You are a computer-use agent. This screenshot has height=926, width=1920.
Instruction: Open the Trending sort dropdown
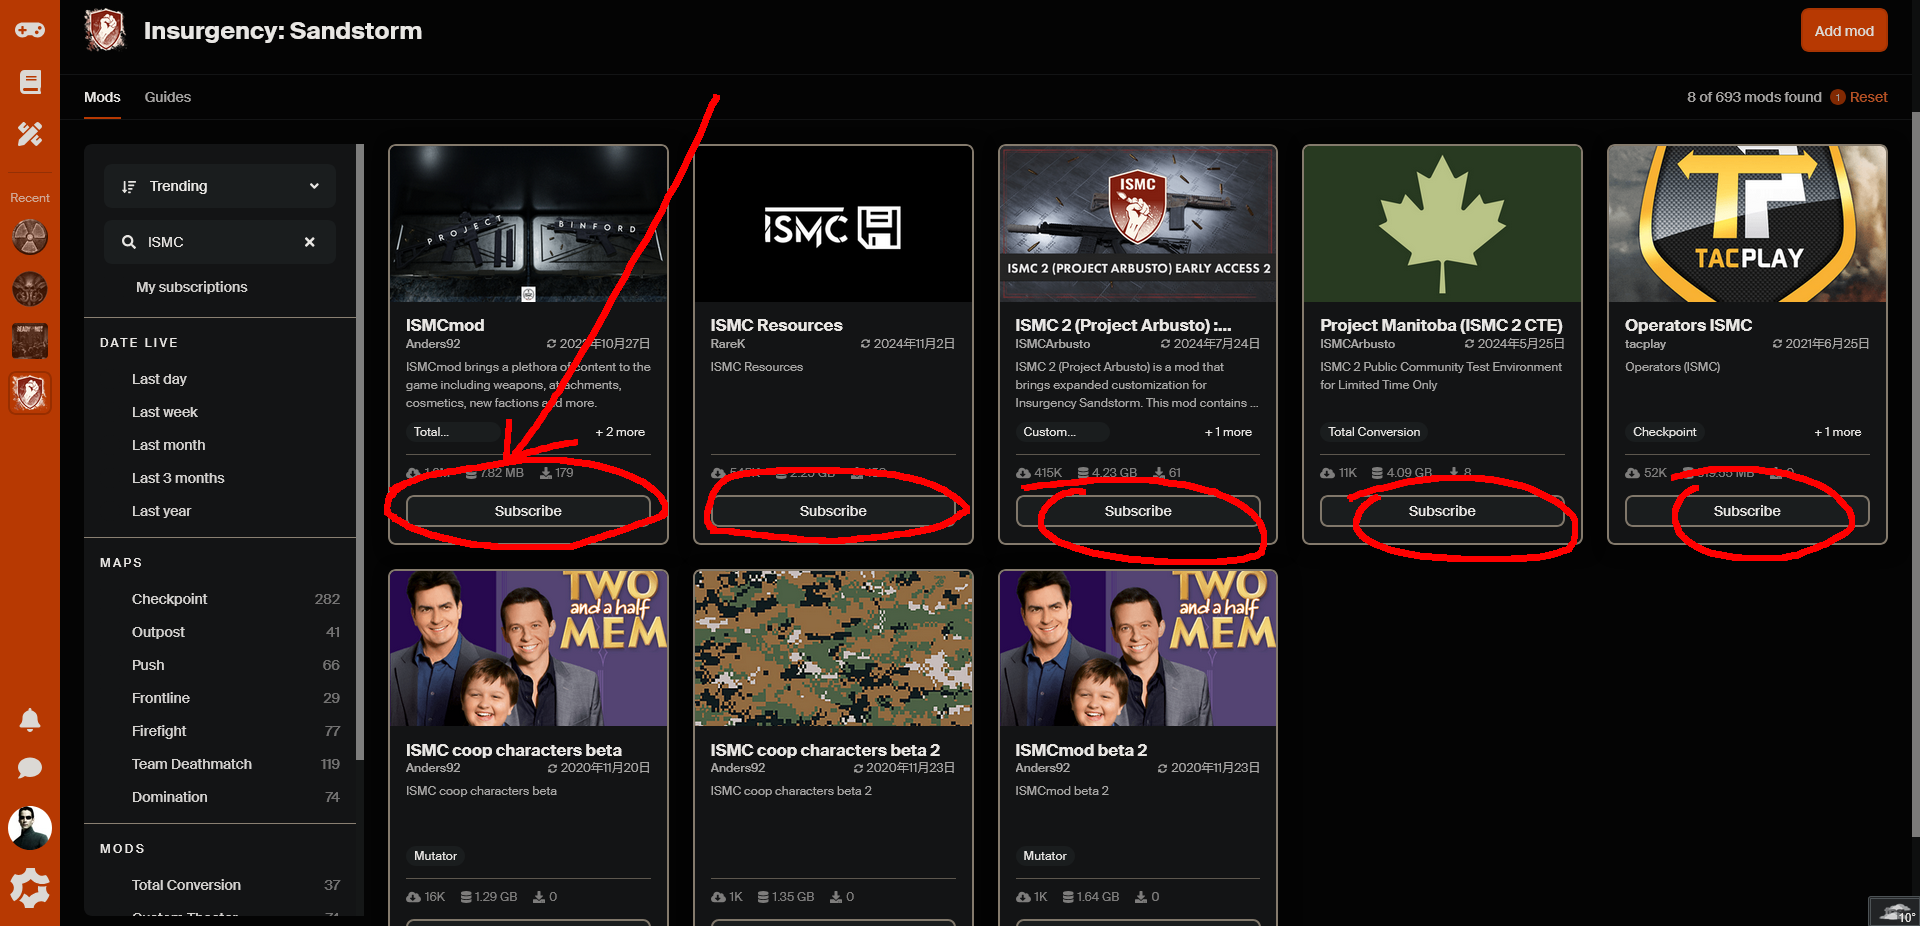[x=220, y=186]
